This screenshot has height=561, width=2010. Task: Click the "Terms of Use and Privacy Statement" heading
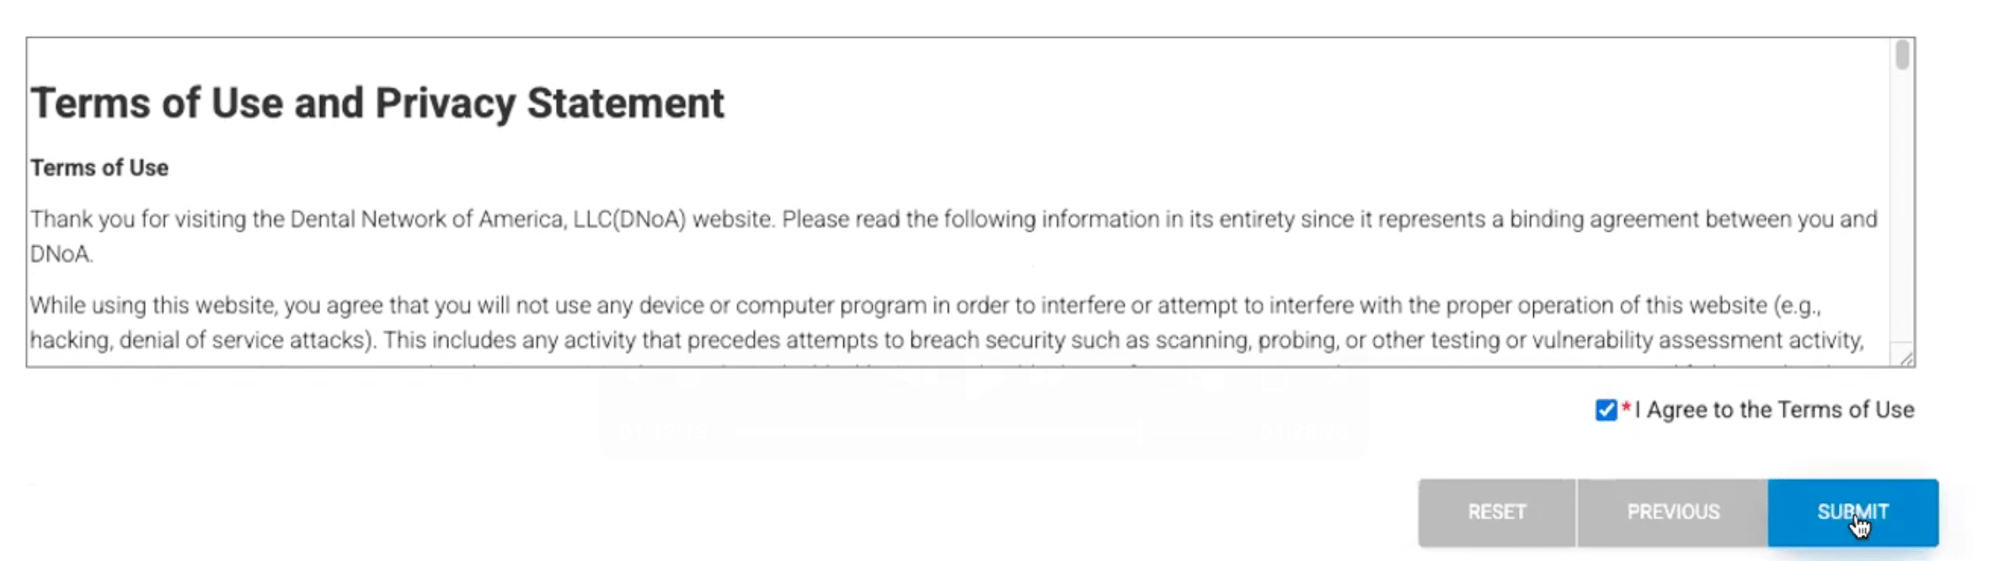click(x=377, y=103)
